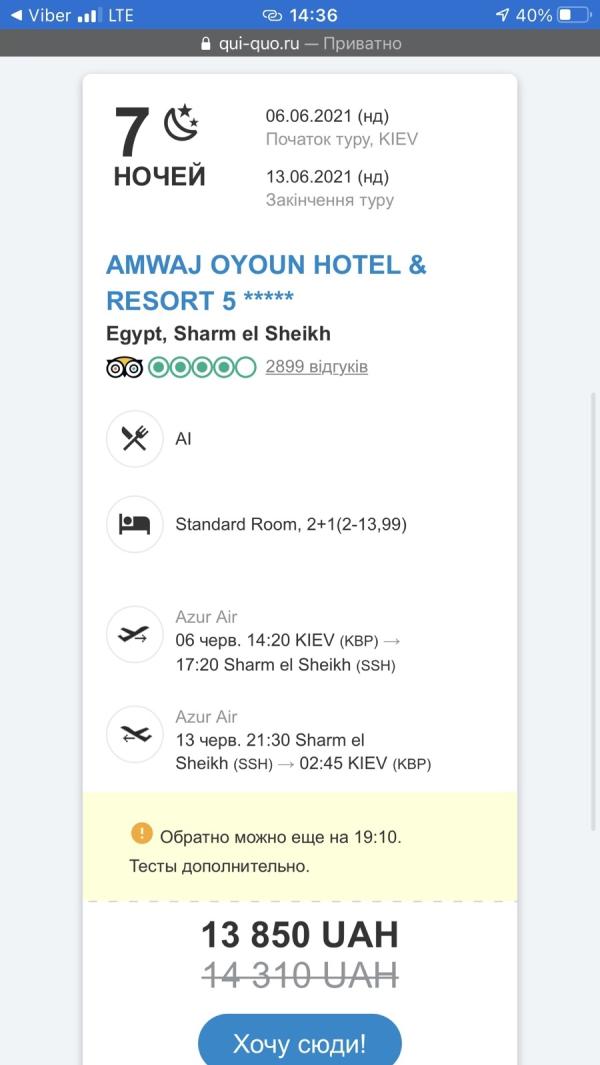Open AMWAJ OYOUN HOTEL & RESORT link
Viewport: 600px width, 1065px height.
click(x=266, y=282)
